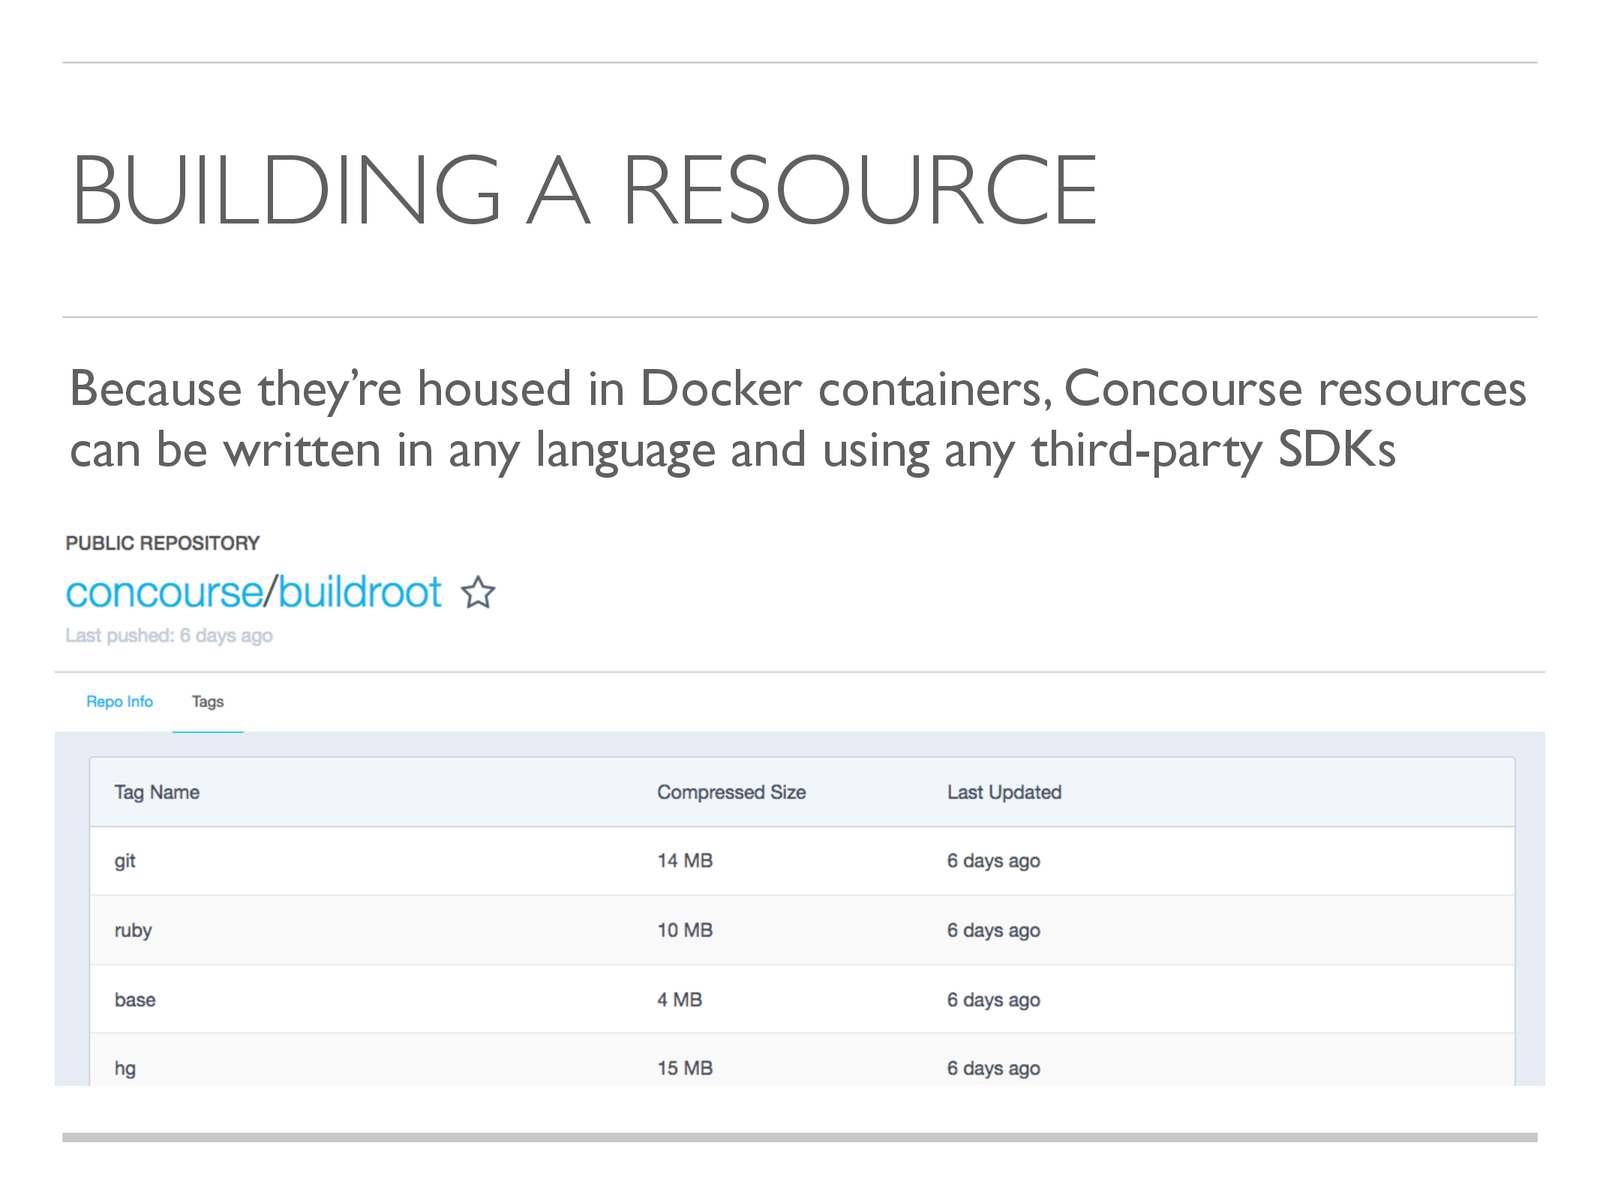Select the ruby tag name
This screenshot has width=1600, height=1200.
(x=133, y=931)
